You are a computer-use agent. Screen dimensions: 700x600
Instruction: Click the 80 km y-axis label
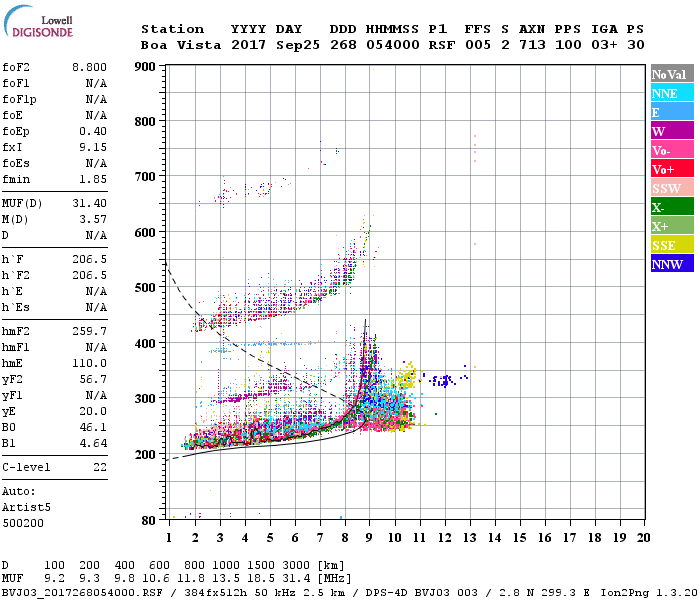[149, 521]
